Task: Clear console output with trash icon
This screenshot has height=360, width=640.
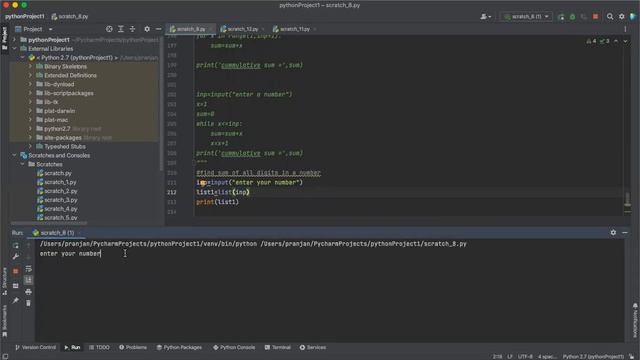Action: coord(28,303)
